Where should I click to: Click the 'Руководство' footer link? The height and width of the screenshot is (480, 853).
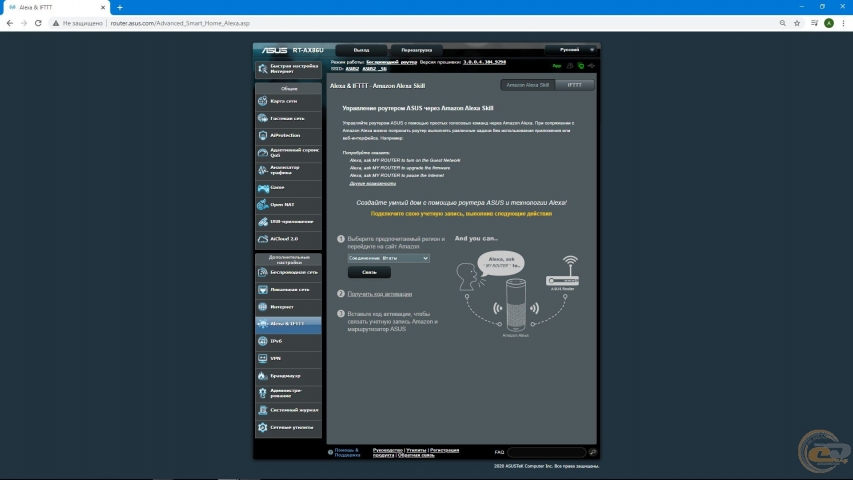387,450
